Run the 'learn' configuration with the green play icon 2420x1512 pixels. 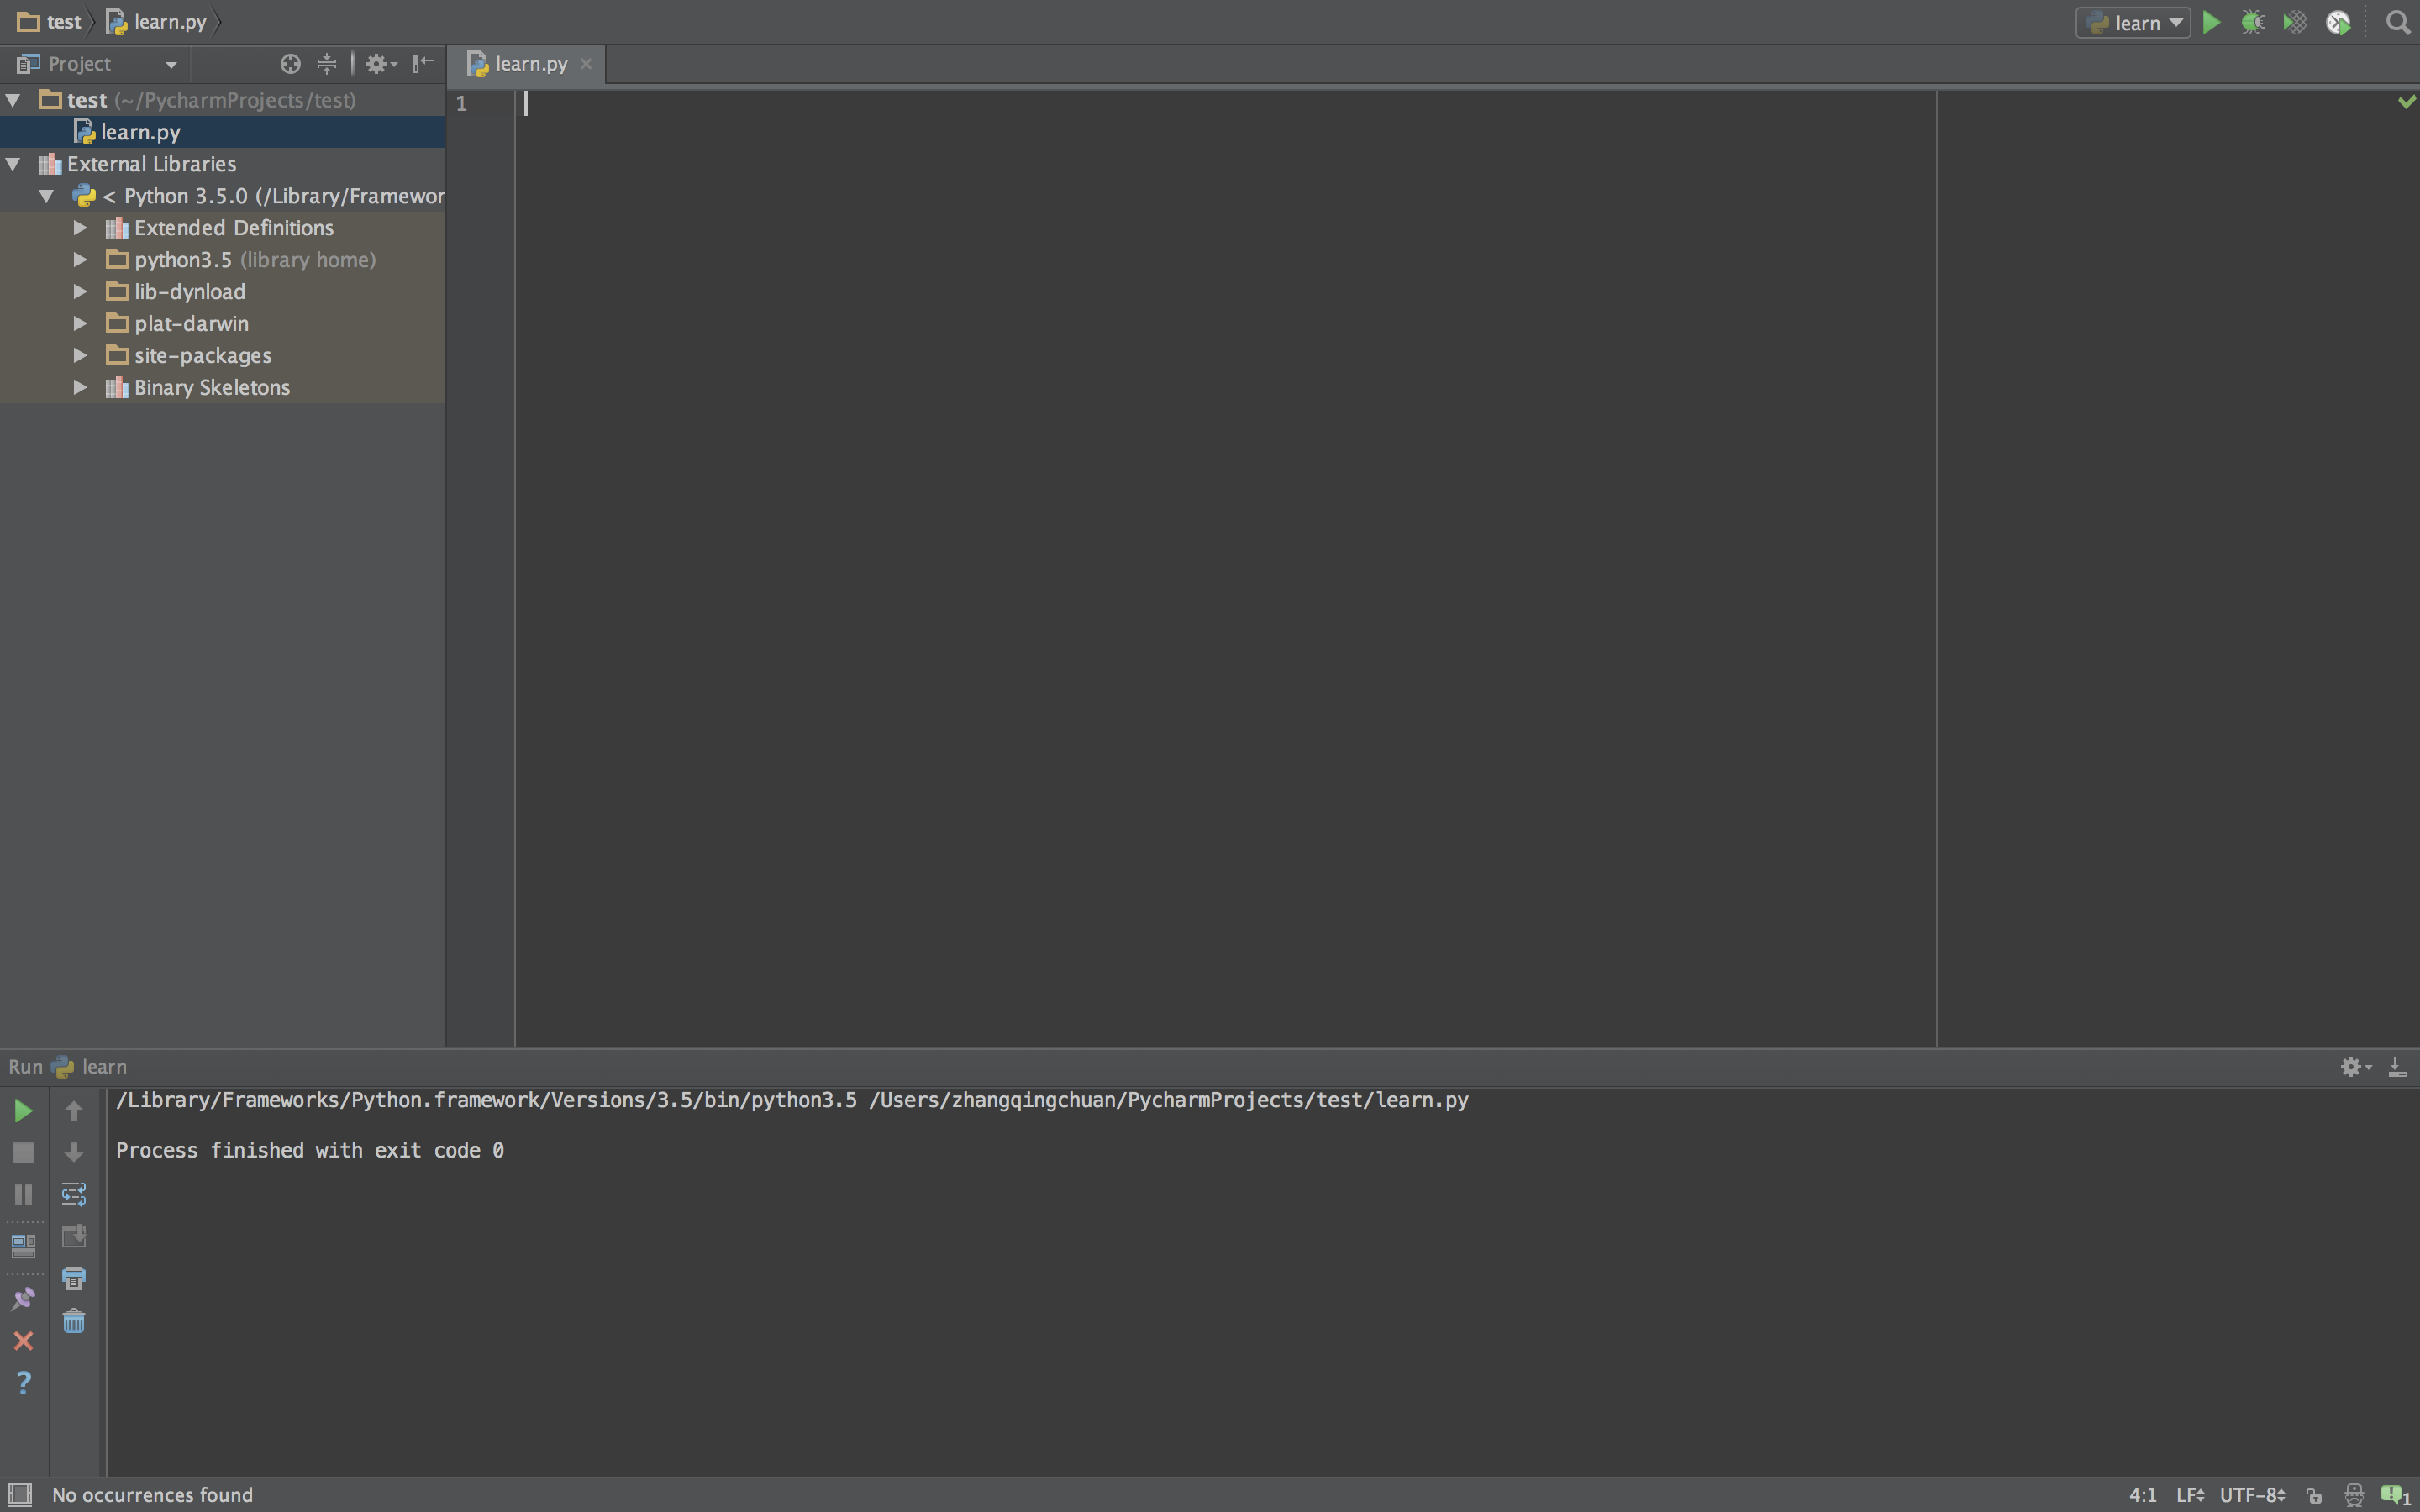[2212, 21]
